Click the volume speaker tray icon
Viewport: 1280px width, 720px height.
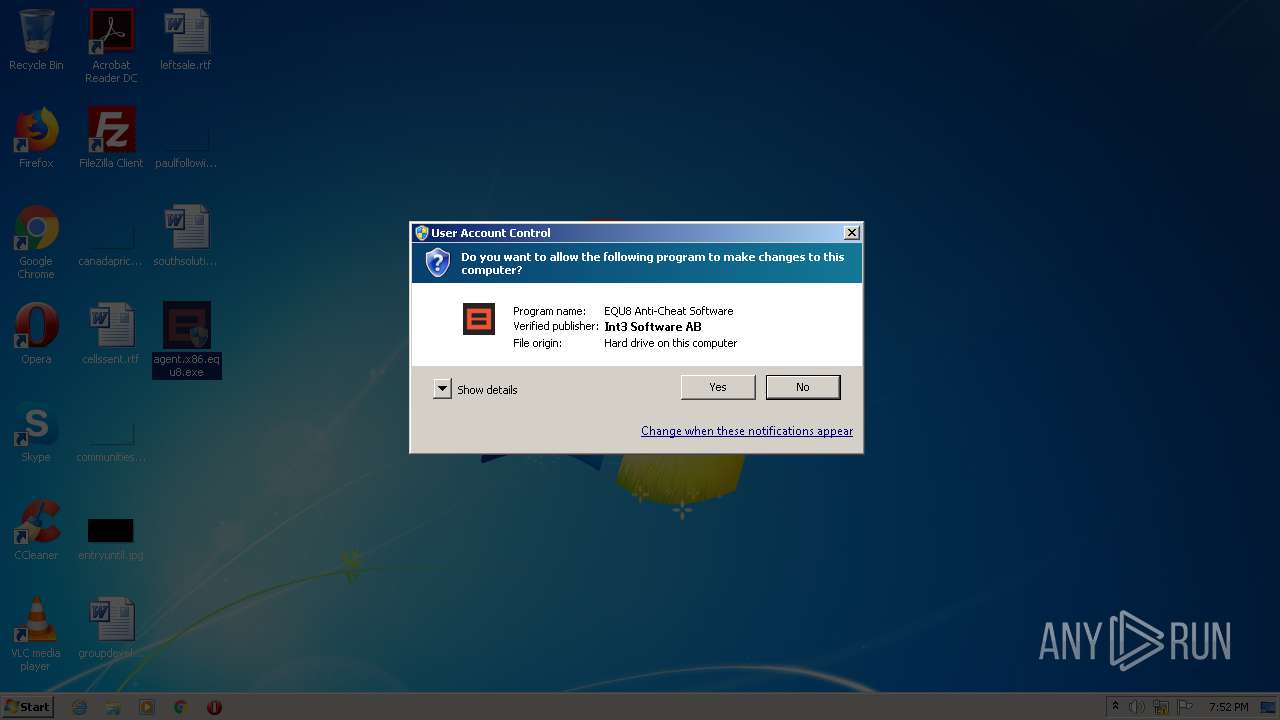[x=1137, y=707]
